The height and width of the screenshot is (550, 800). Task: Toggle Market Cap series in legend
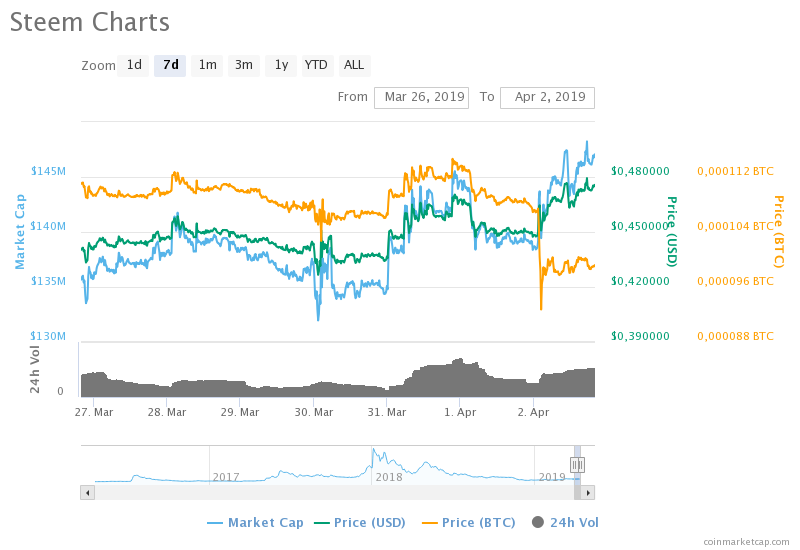point(255,522)
